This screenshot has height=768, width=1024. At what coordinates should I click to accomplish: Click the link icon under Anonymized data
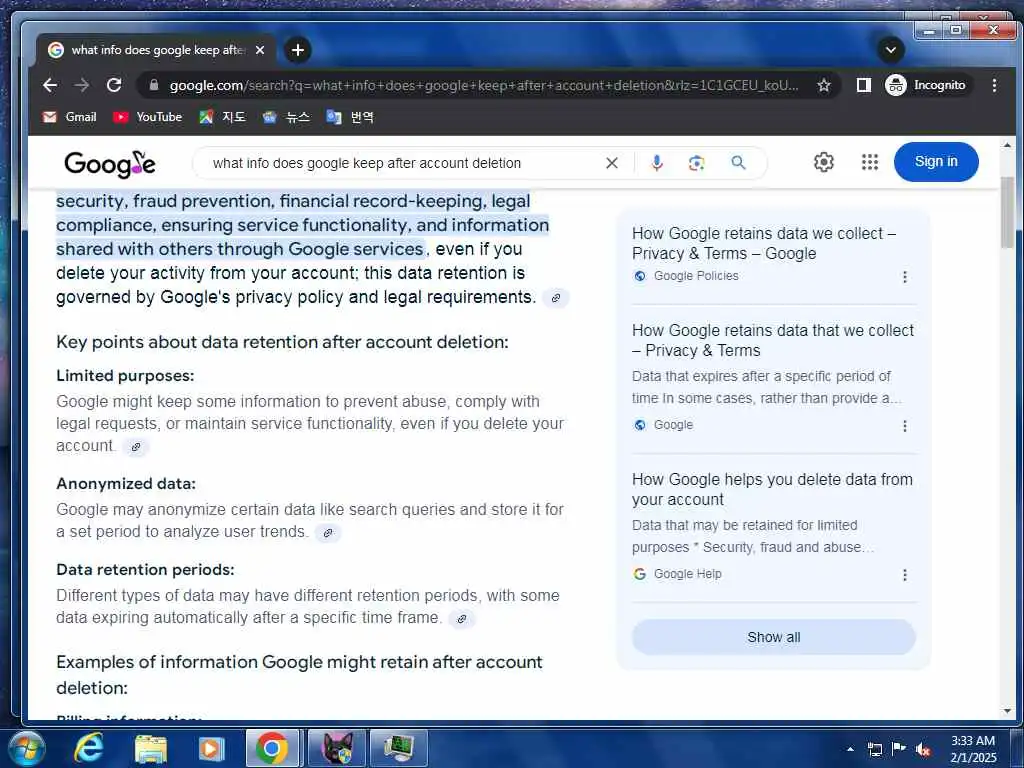pos(328,533)
